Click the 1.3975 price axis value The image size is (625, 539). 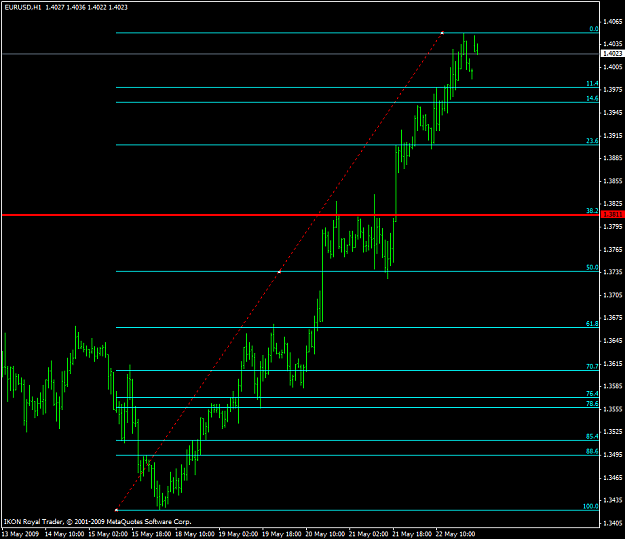tap(613, 90)
